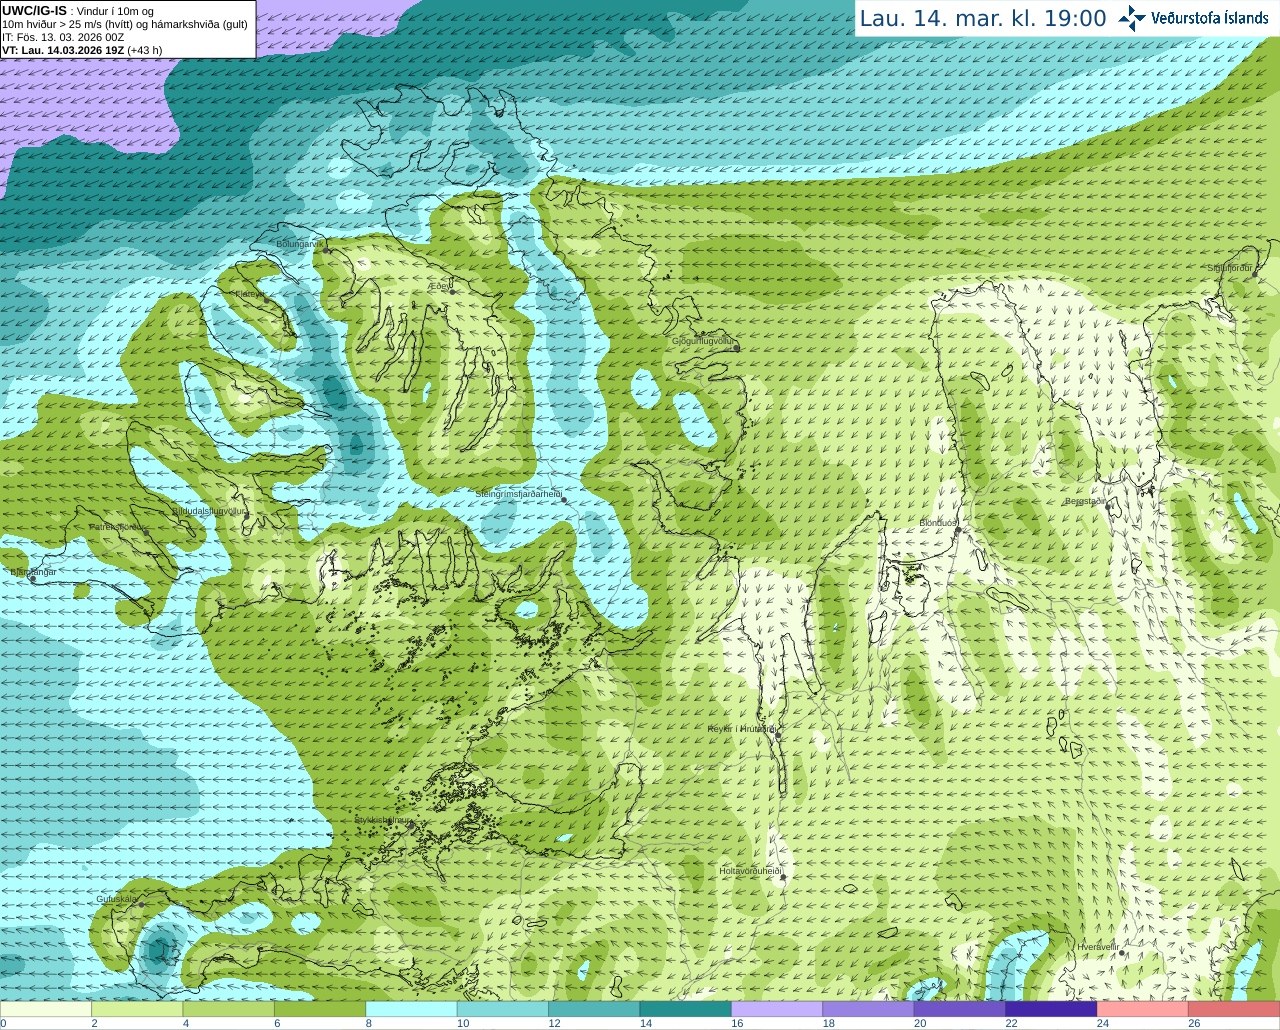Viewport: 1280px width, 1030px height.
Task: Click the 16–18 m/s lavender legend swatch
Action: tap(777, 1009)
